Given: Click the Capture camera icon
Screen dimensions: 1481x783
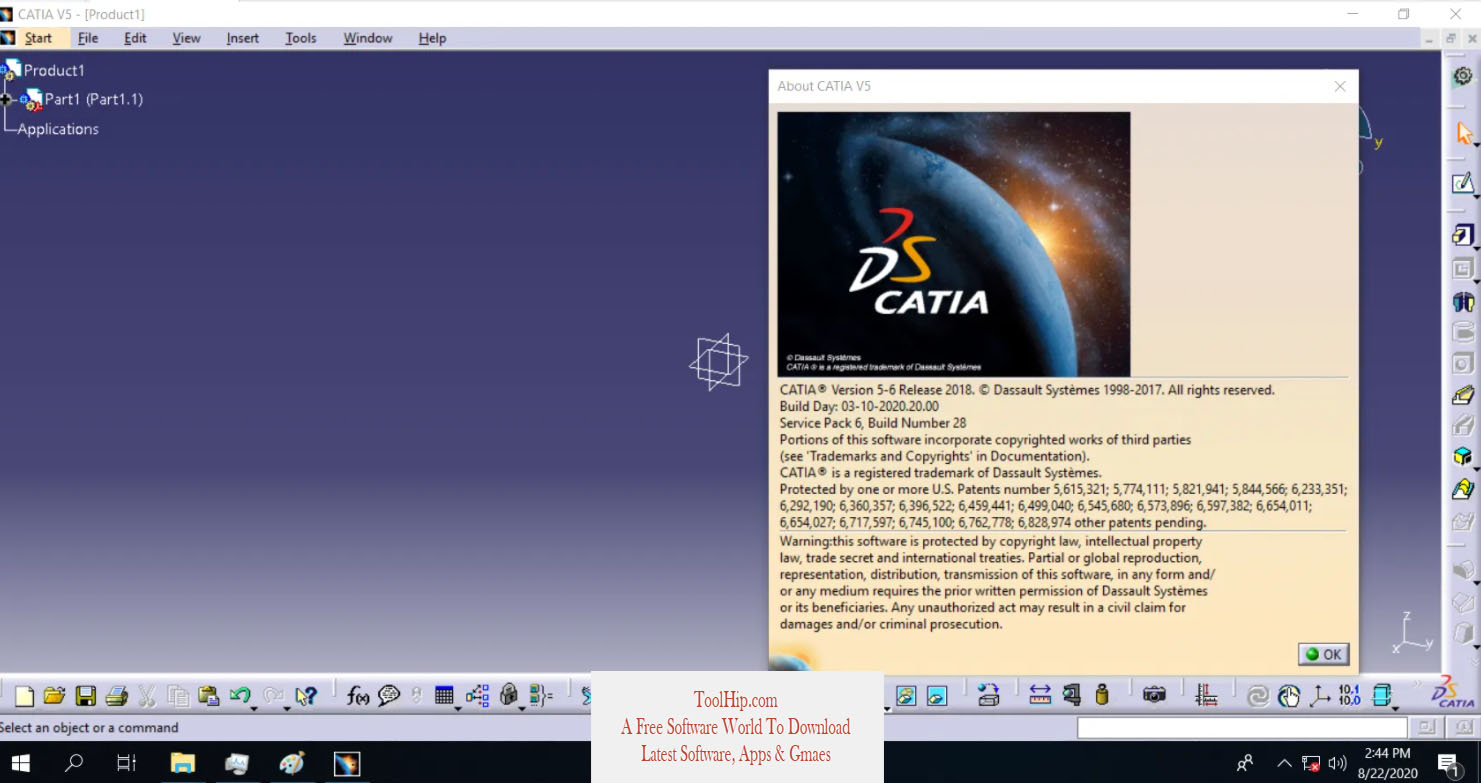Looking at the screenshot, I should 1154,695.
